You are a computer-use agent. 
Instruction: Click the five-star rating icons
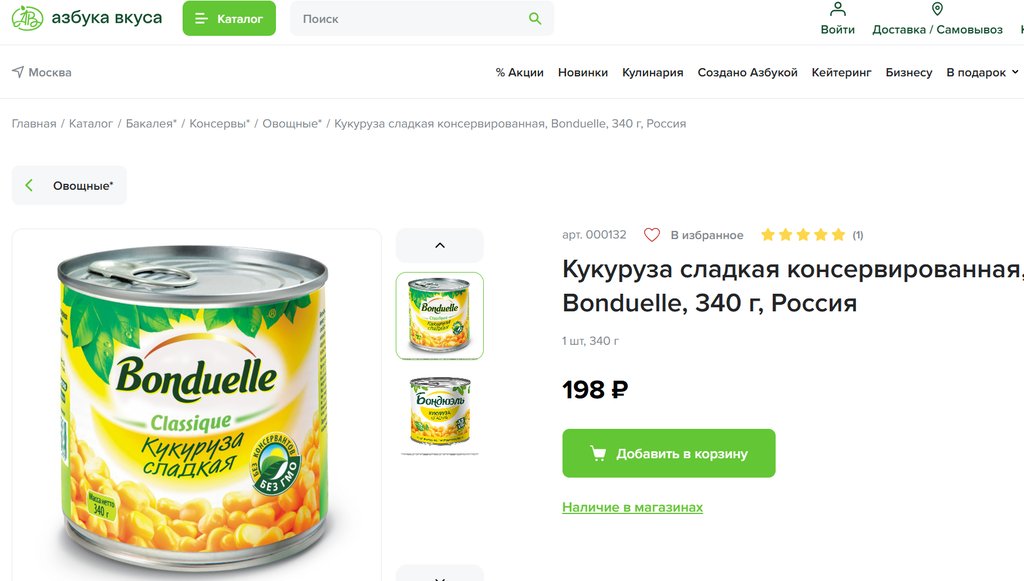803,235
